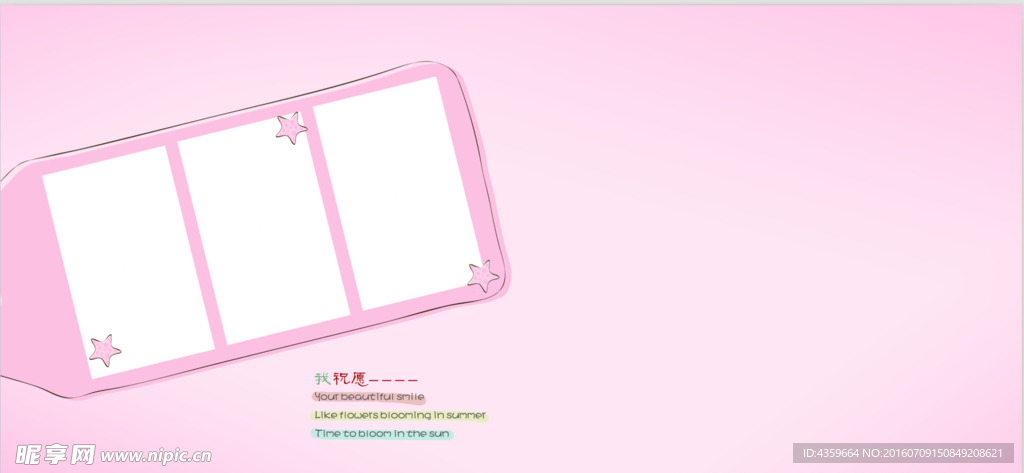1024x473 pixels.
Task: Select the left white photo placeholder
Action: point(128,262)
